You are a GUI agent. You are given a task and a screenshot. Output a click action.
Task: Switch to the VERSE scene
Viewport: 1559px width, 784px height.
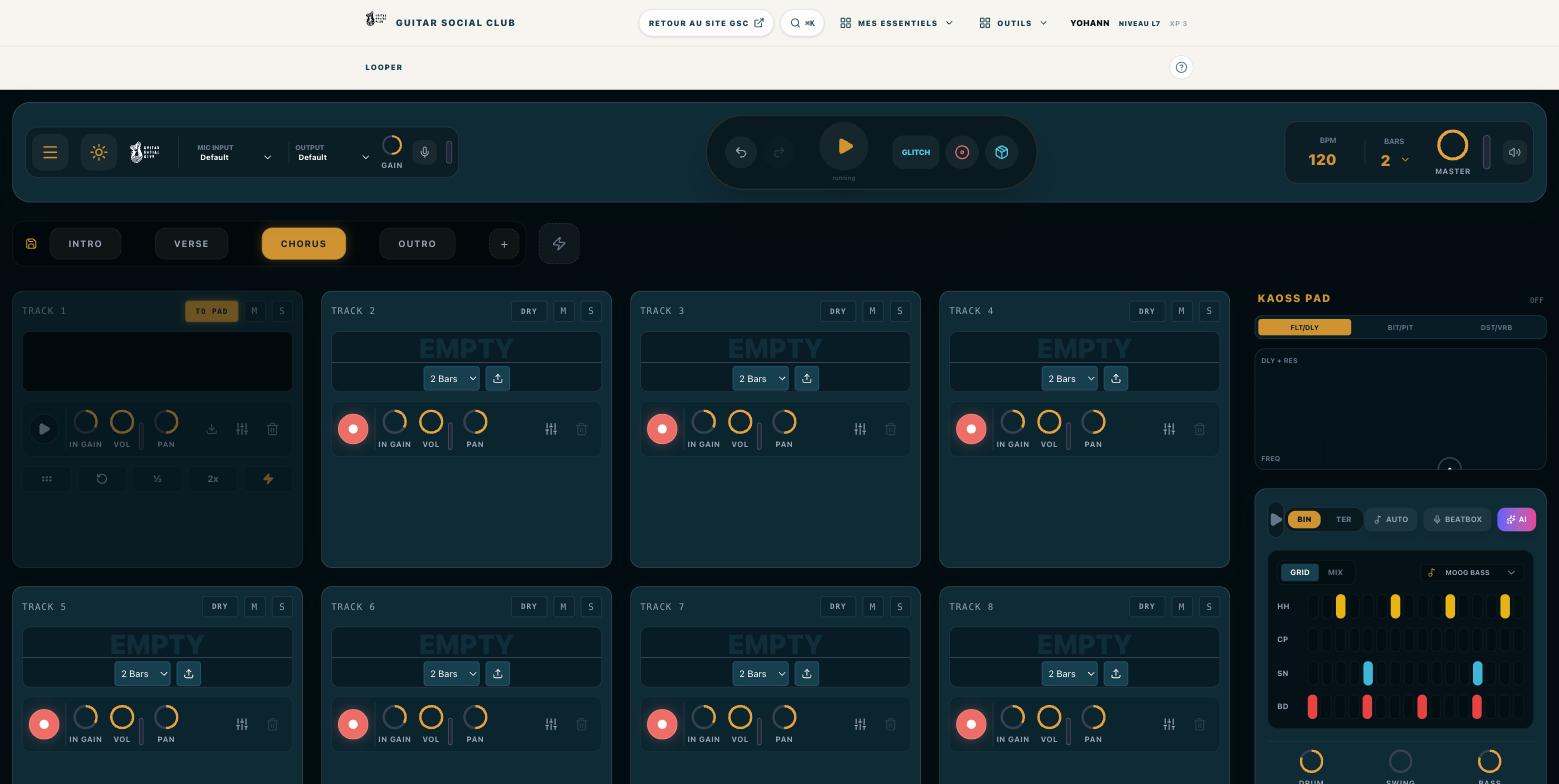(191, 244)
